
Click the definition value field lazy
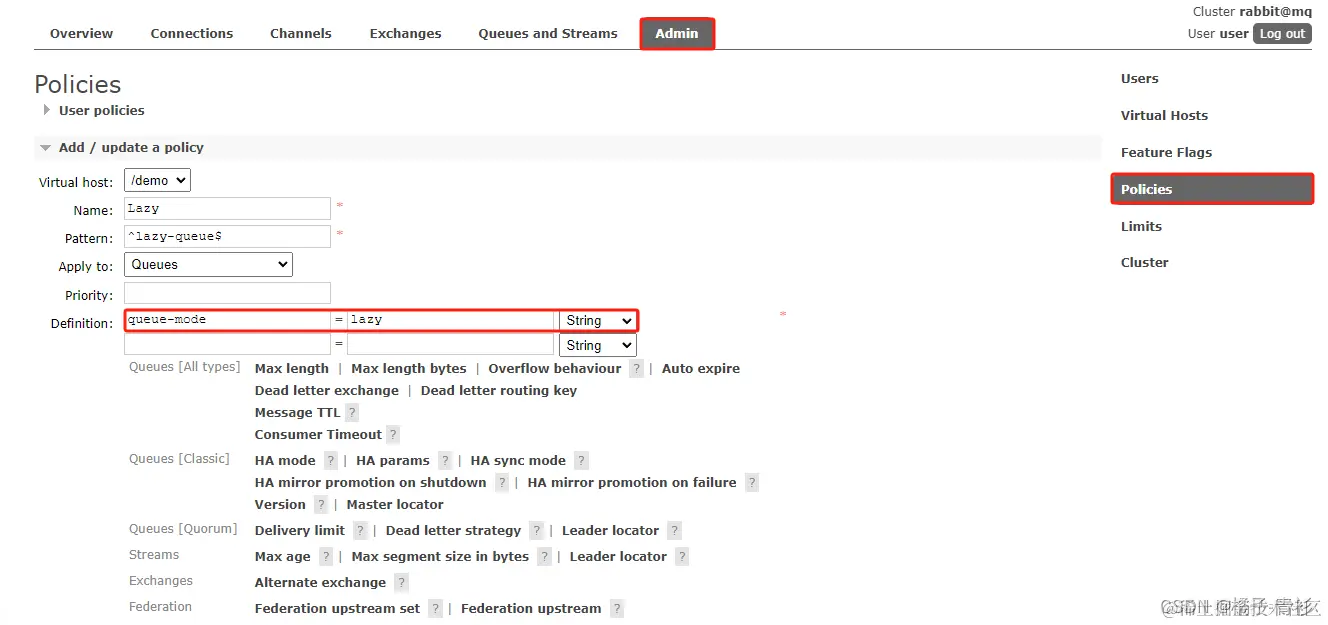point(450,320)
